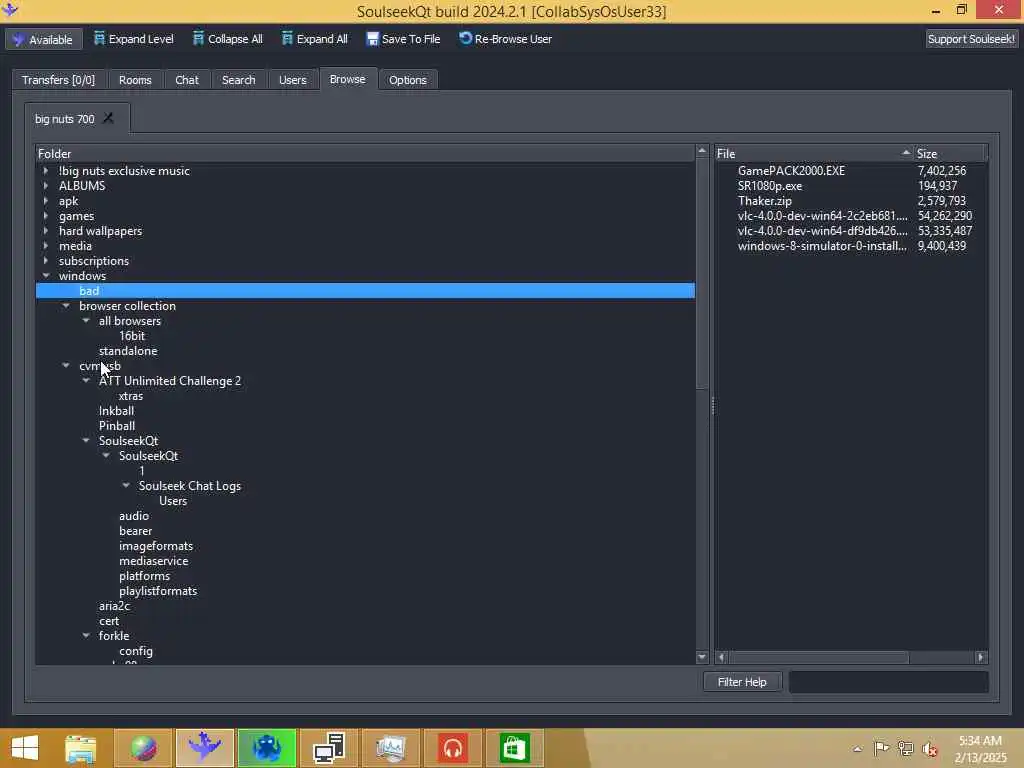Click the Re-Browse User refresh icon
Viewport: 1024px width, 768px height.
pyautogui.click(x=465, y=39)
